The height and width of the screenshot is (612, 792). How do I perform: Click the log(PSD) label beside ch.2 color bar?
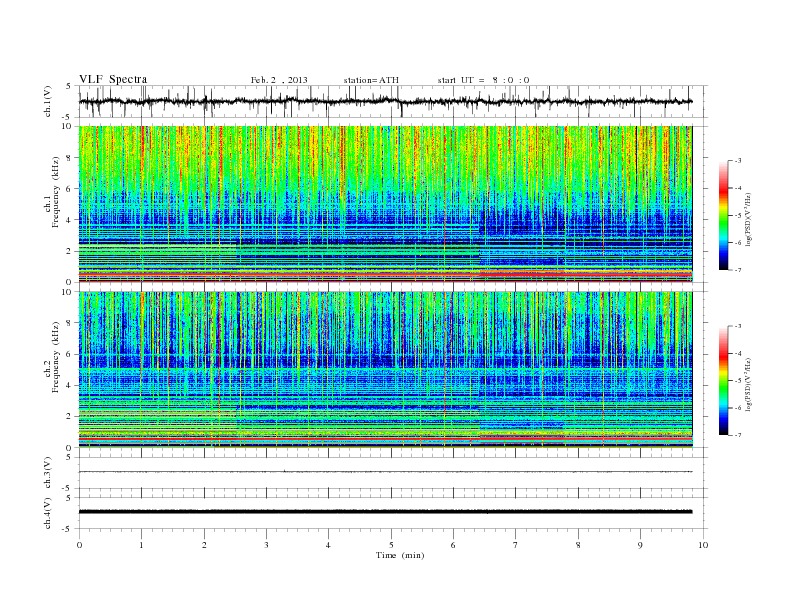pos(748,384)
